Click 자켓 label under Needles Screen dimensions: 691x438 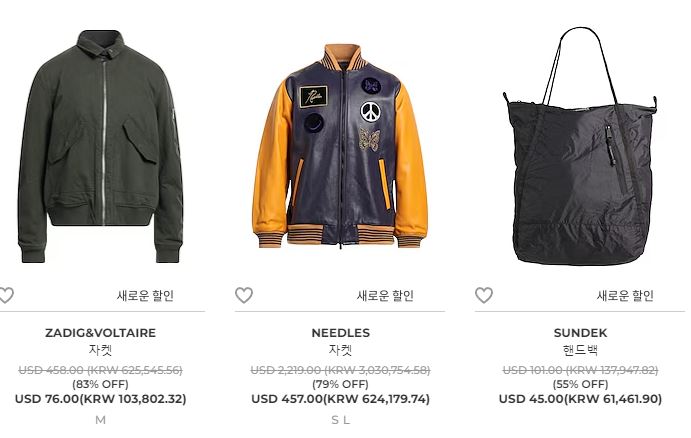tap(340, 350)
